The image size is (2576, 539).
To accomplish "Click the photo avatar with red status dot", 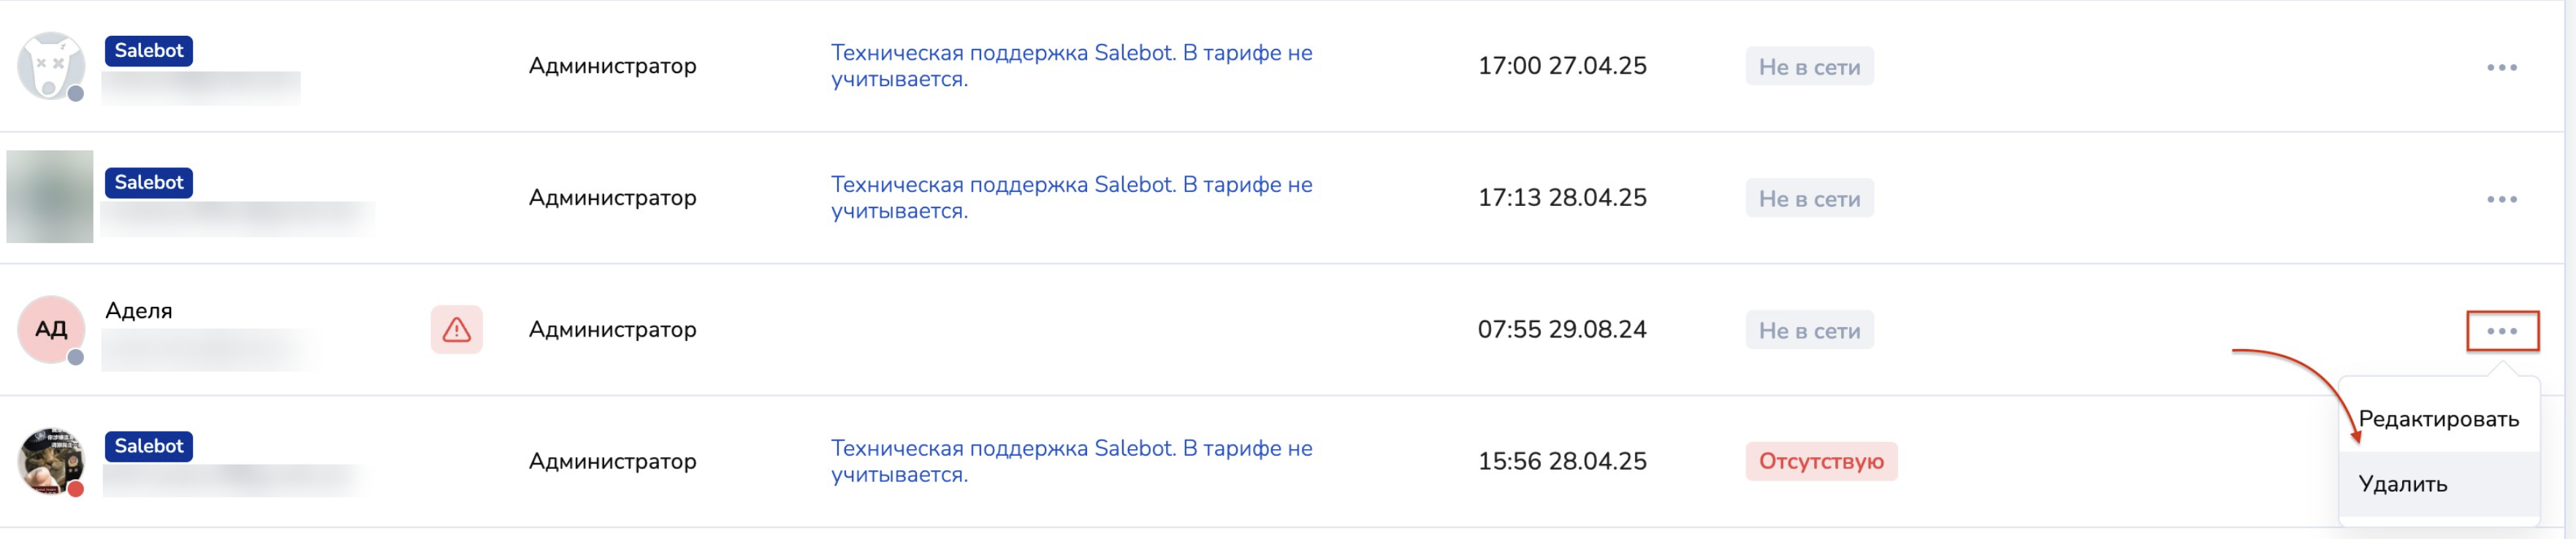I will tap(50, 461).
